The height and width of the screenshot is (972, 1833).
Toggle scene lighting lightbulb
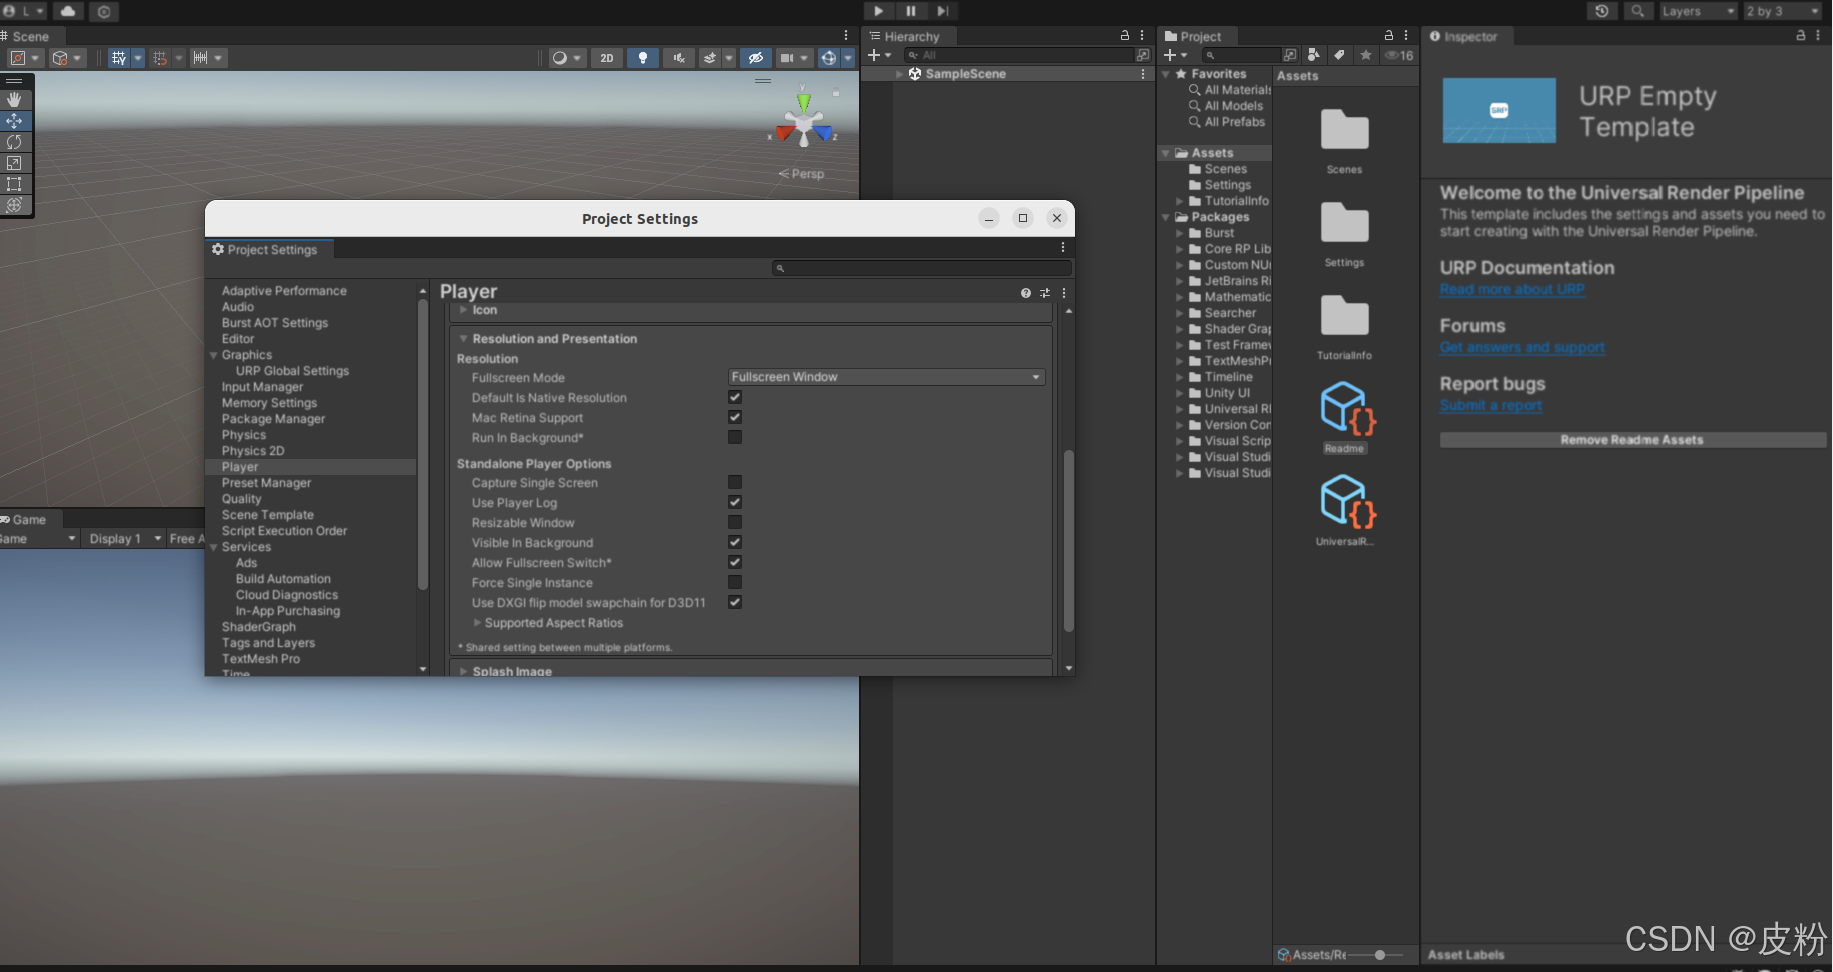pyautogui.click(x=643, y=58)
